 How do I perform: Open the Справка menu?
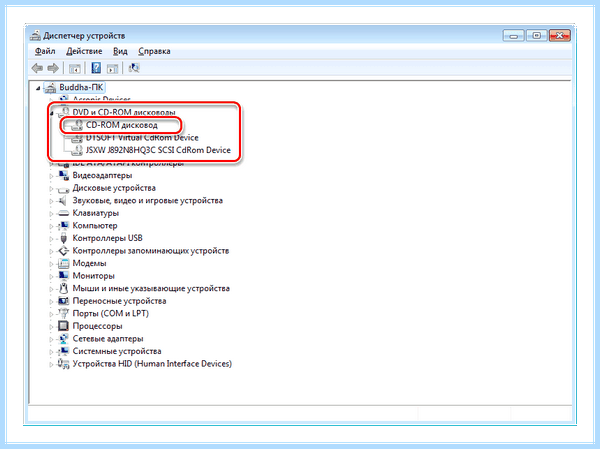pos(154,51)
